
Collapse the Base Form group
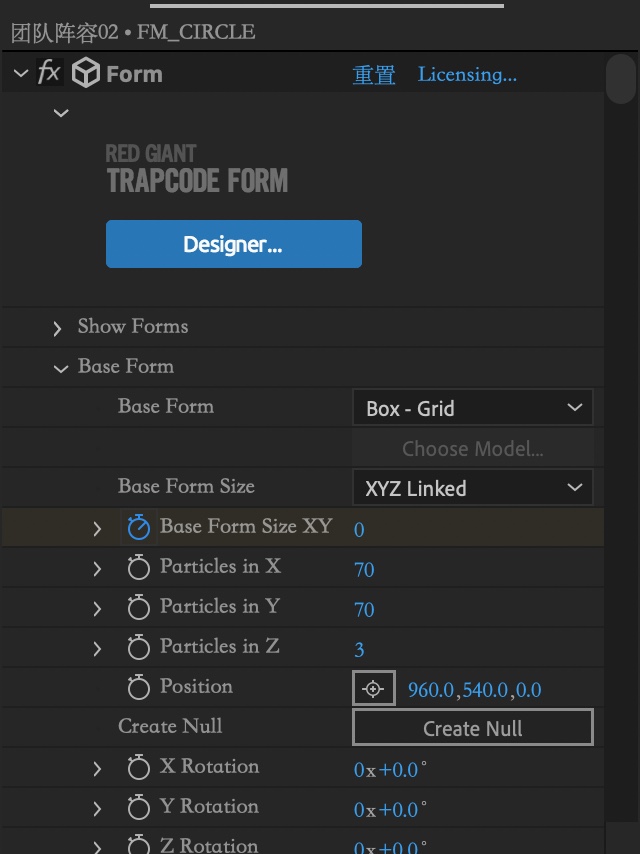click(x=60, y=368)
